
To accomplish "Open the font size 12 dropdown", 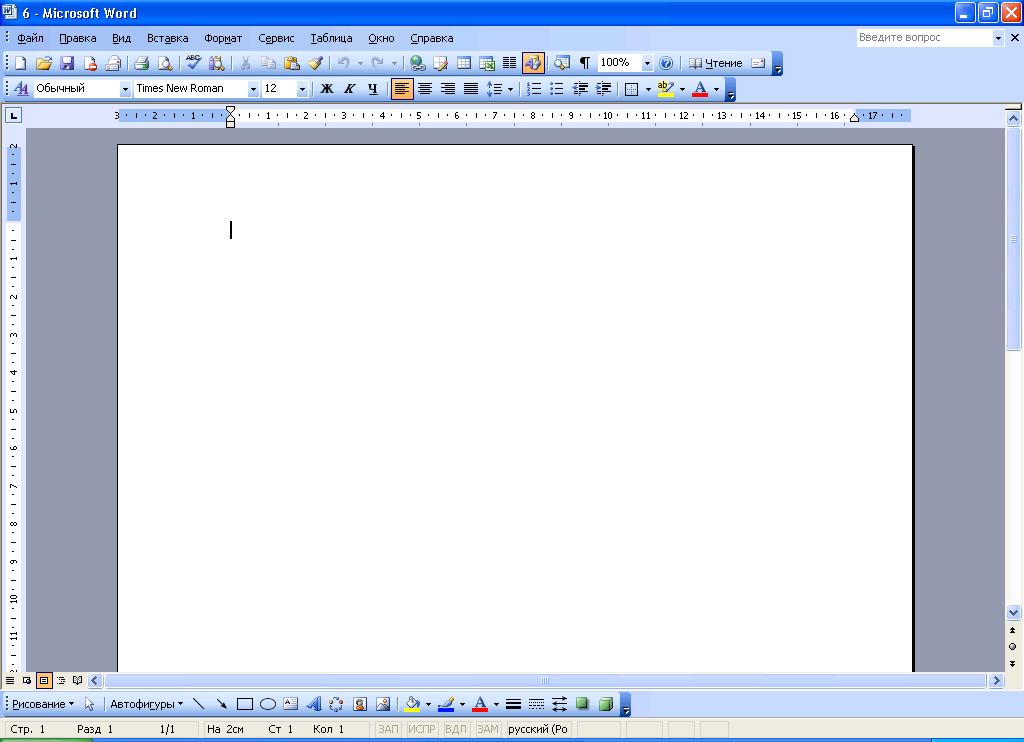I will point(302,89).
